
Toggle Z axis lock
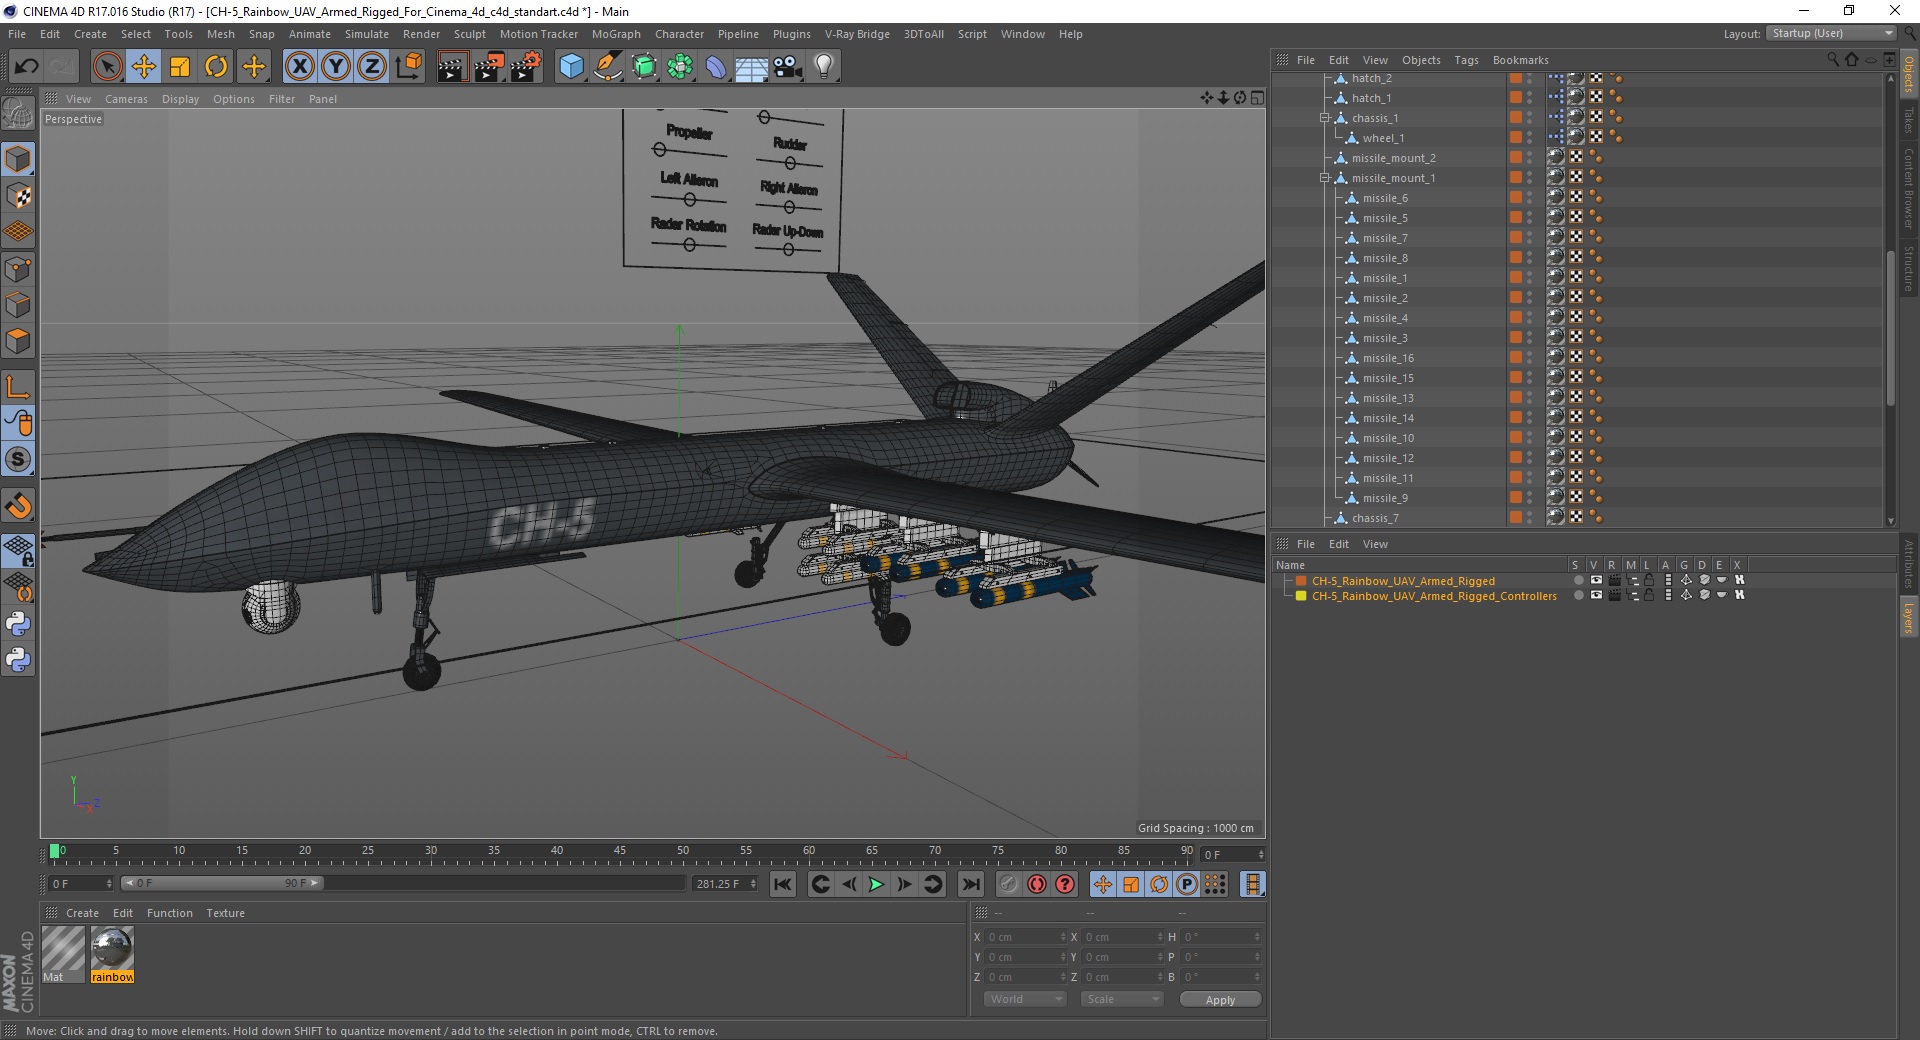tap(372, 67)
